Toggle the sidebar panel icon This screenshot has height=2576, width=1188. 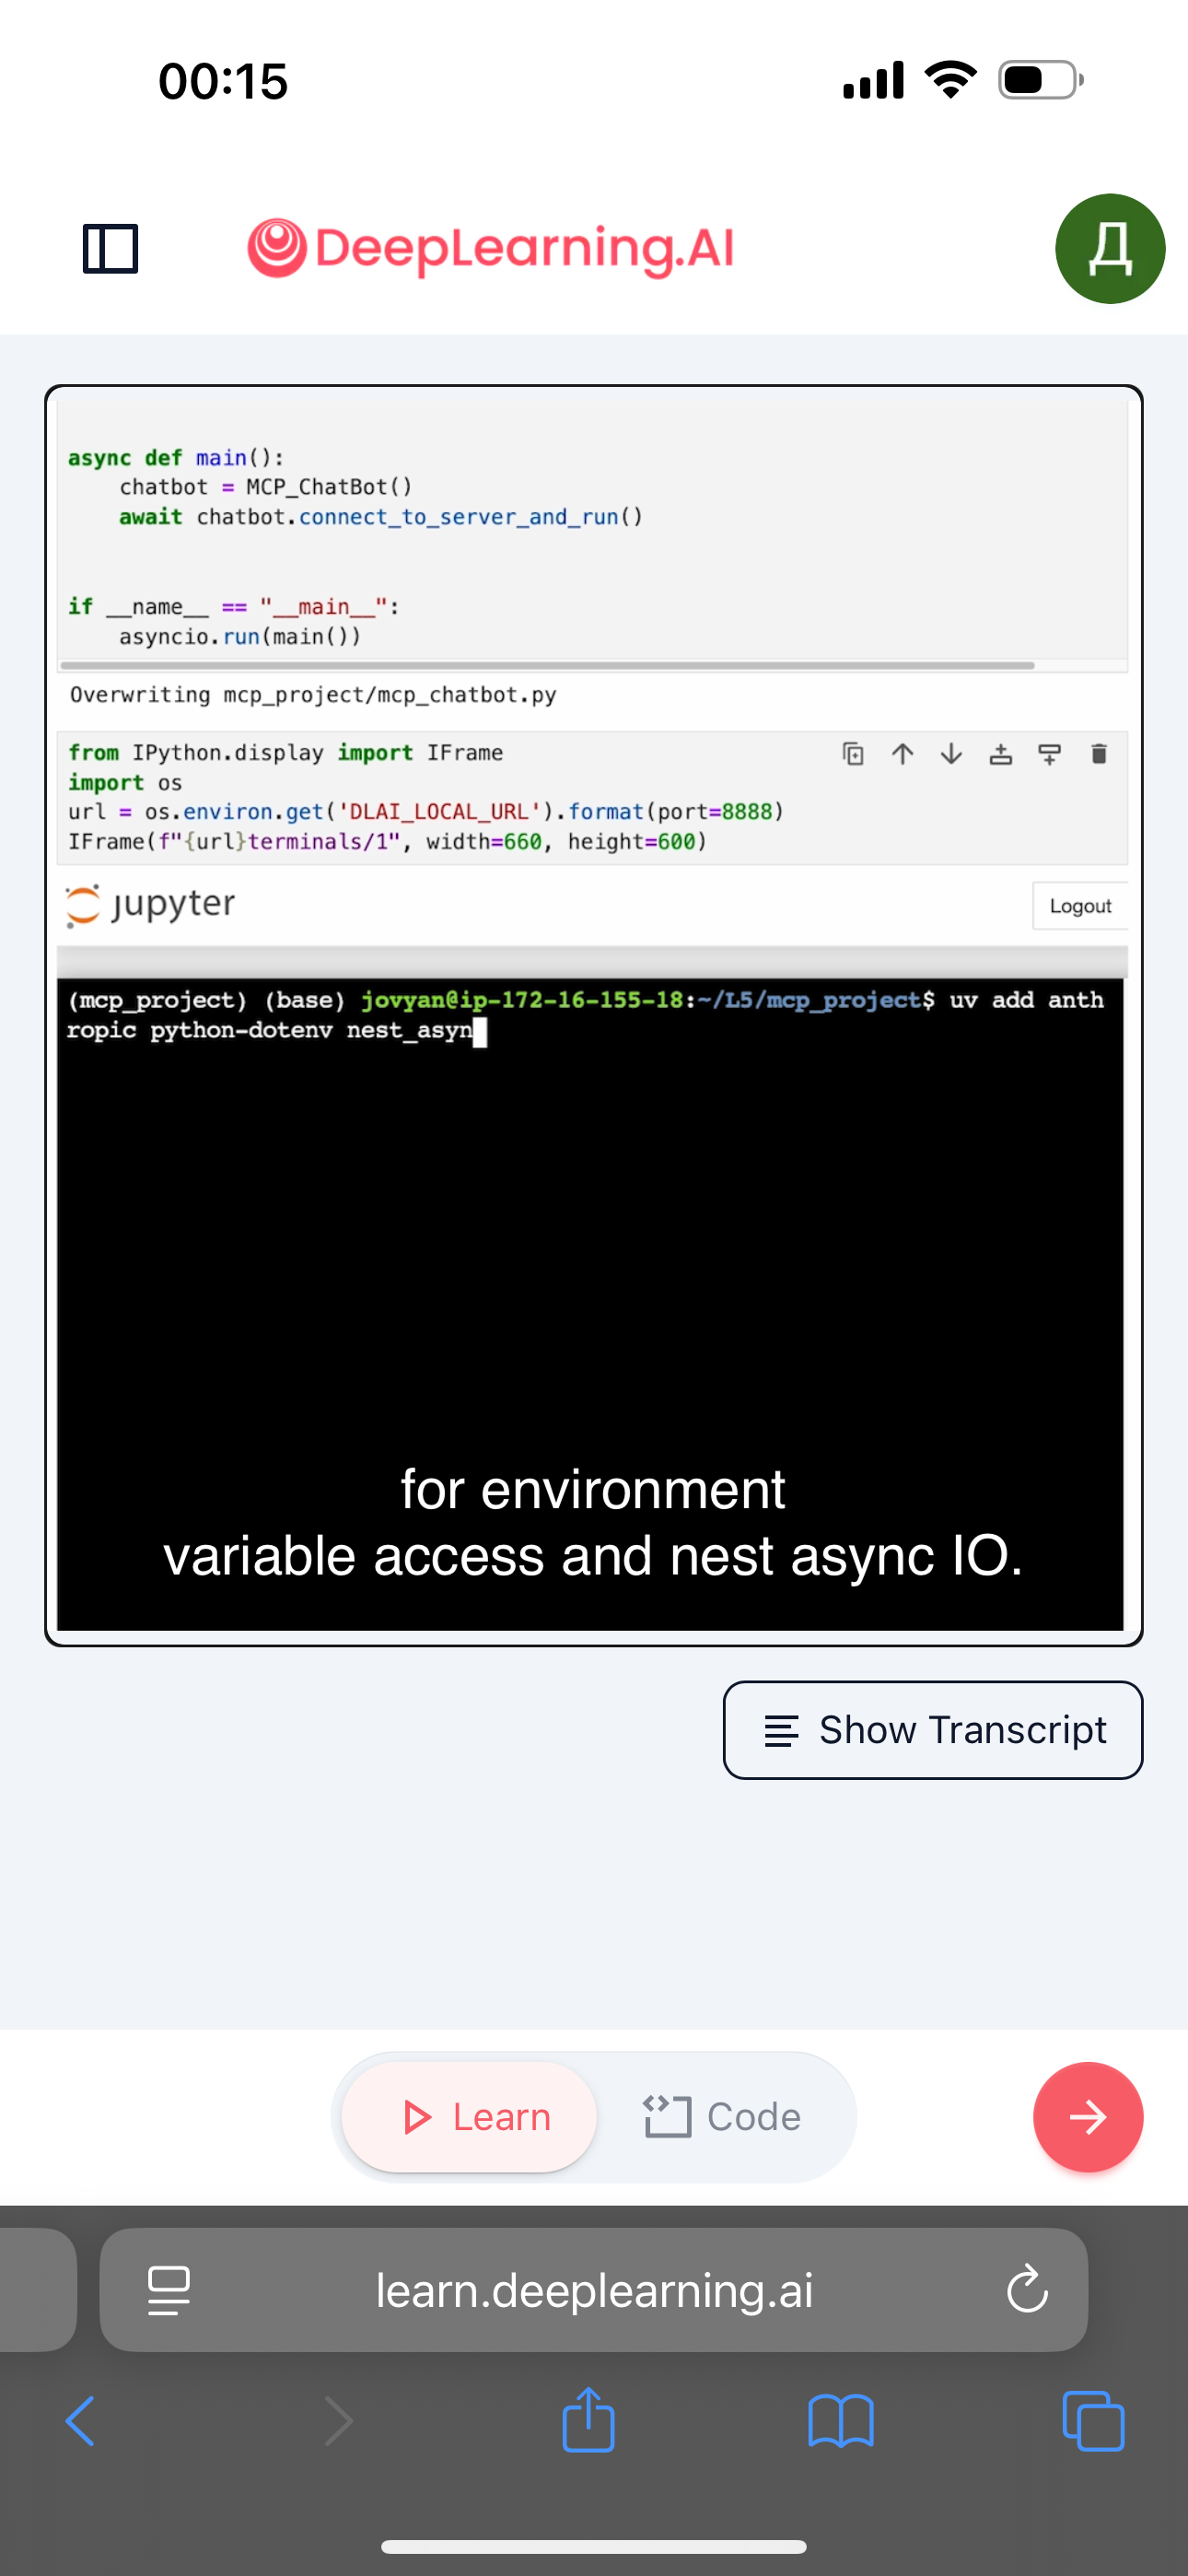(110, 248)
